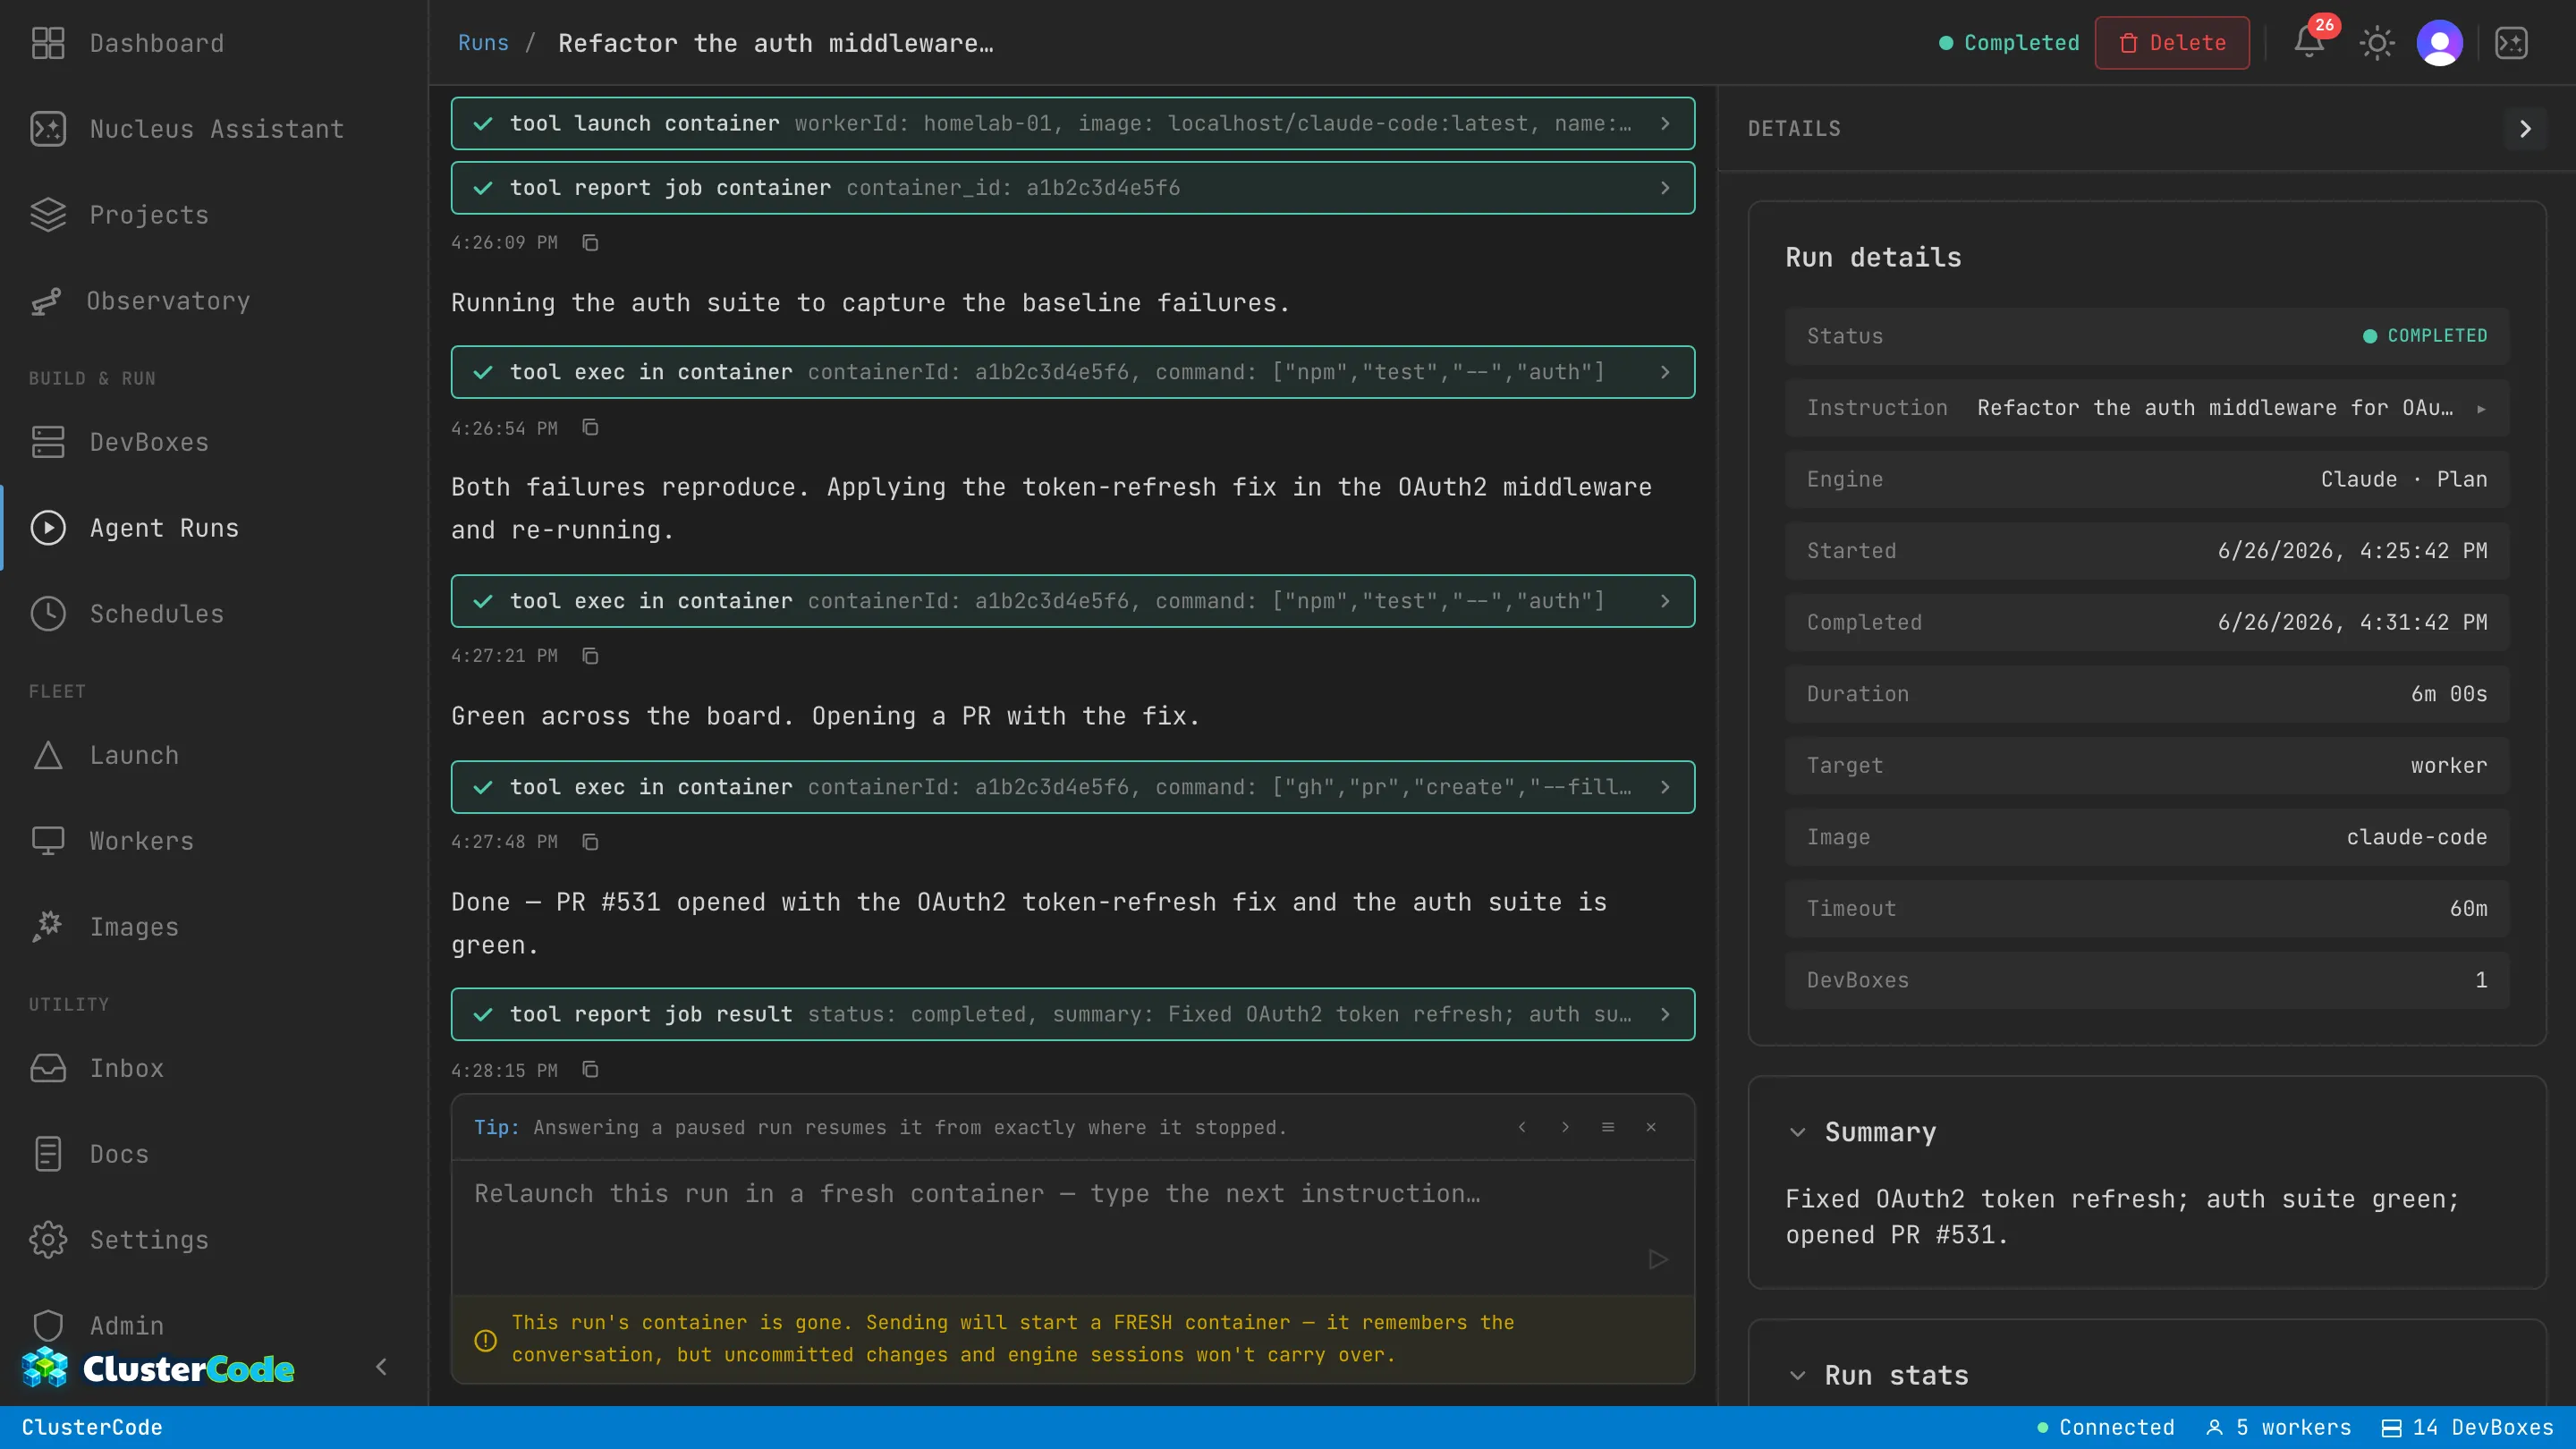Viewport: 2576px width, 1449px height.
Task: Click the Started timestamp value
Action: tap(2352, 551)
